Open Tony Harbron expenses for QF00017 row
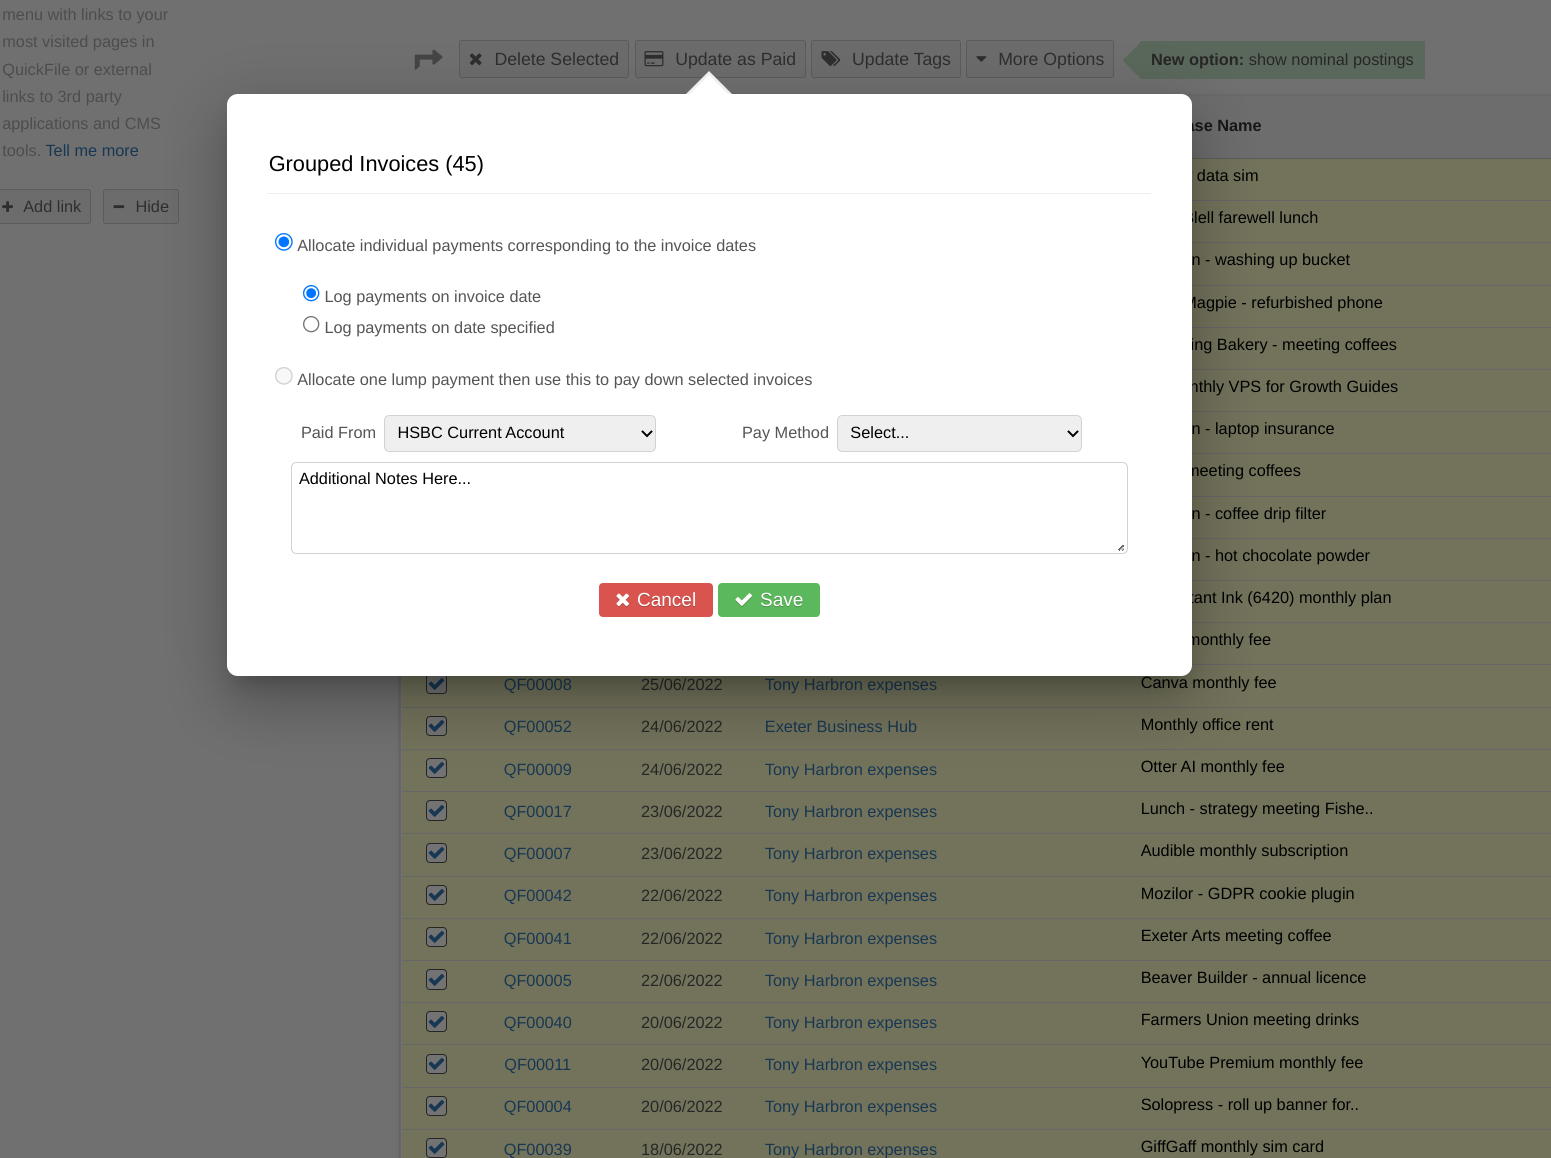This screenshot has height=1158, width=1551. click(x=851, y=812)
